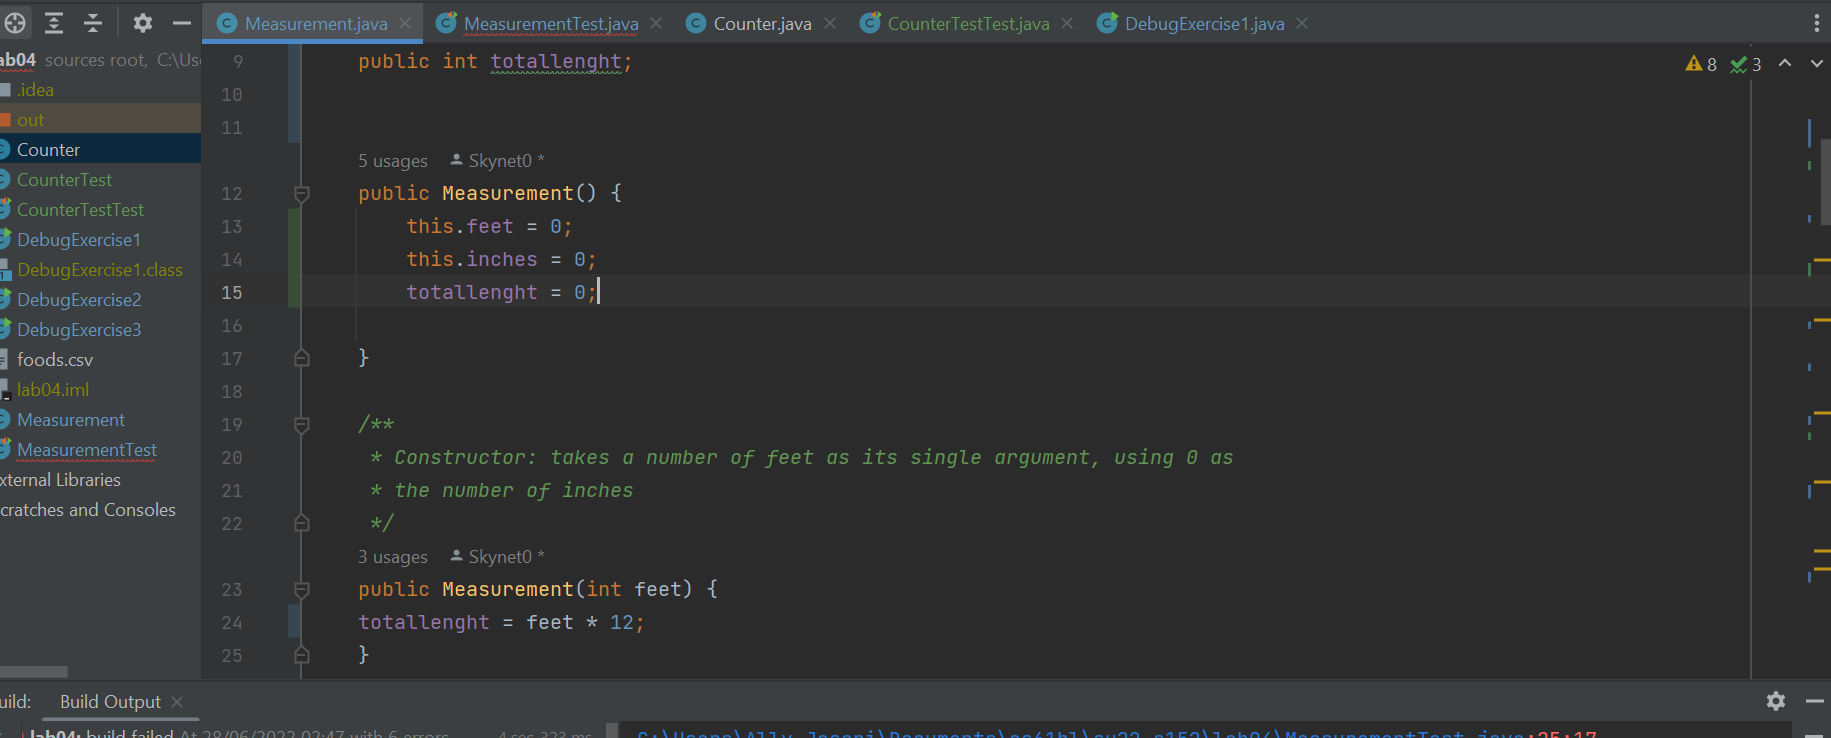Screen dimensions: 1831x738
Task: Click the yellow warnings indicator showing 8
Action: pyautogui.click(x=1701, y=64)
